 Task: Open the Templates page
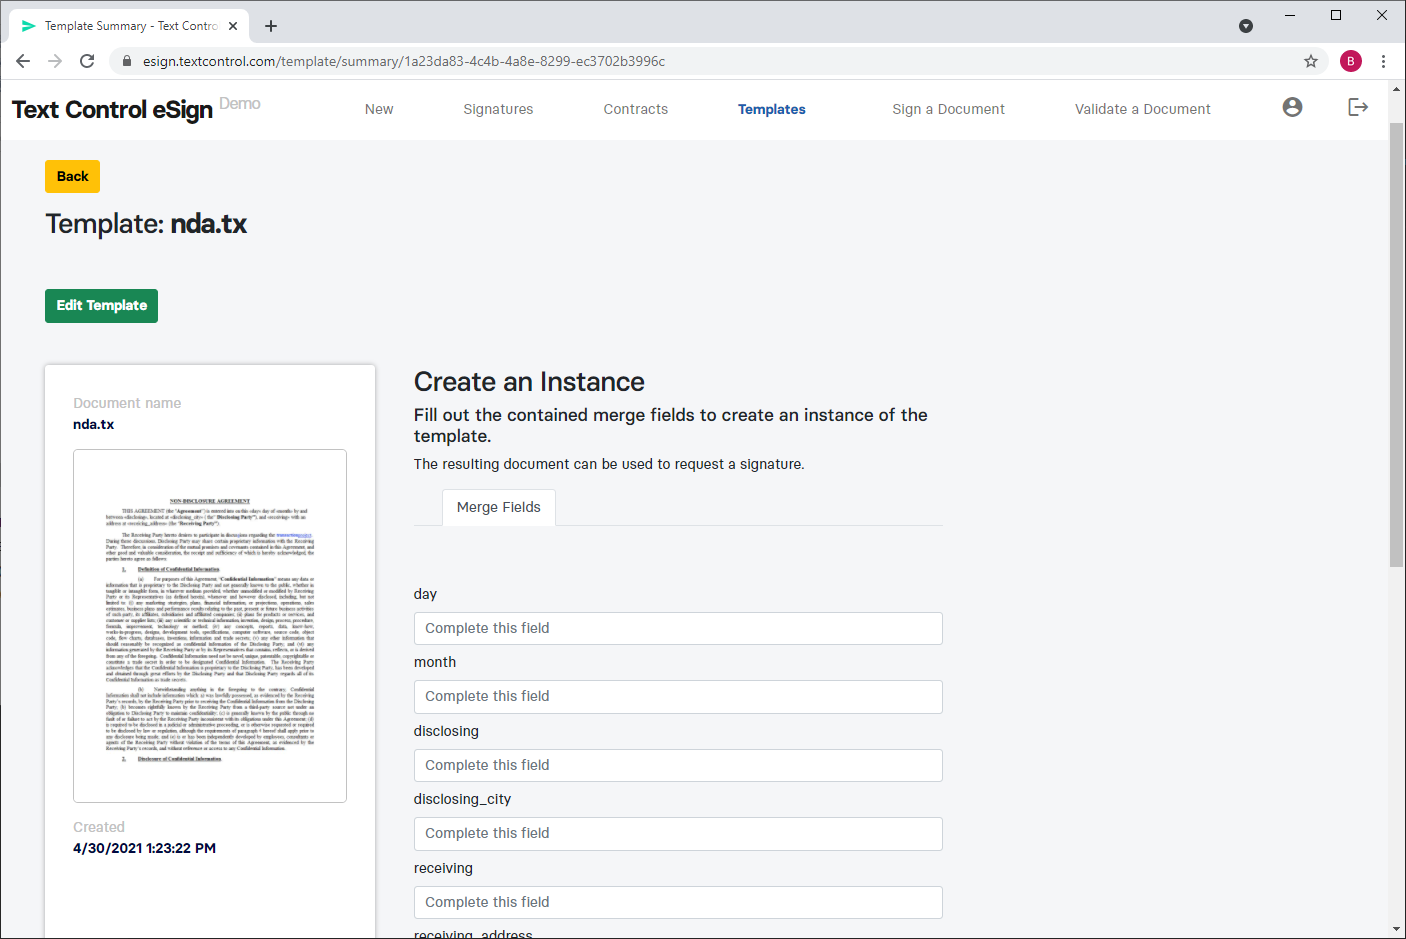click(772, 109)
